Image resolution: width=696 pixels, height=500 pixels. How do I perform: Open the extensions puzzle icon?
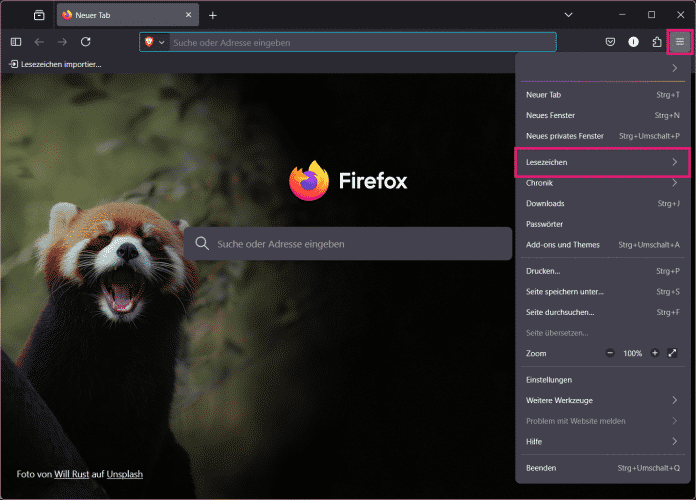(656, 42)
